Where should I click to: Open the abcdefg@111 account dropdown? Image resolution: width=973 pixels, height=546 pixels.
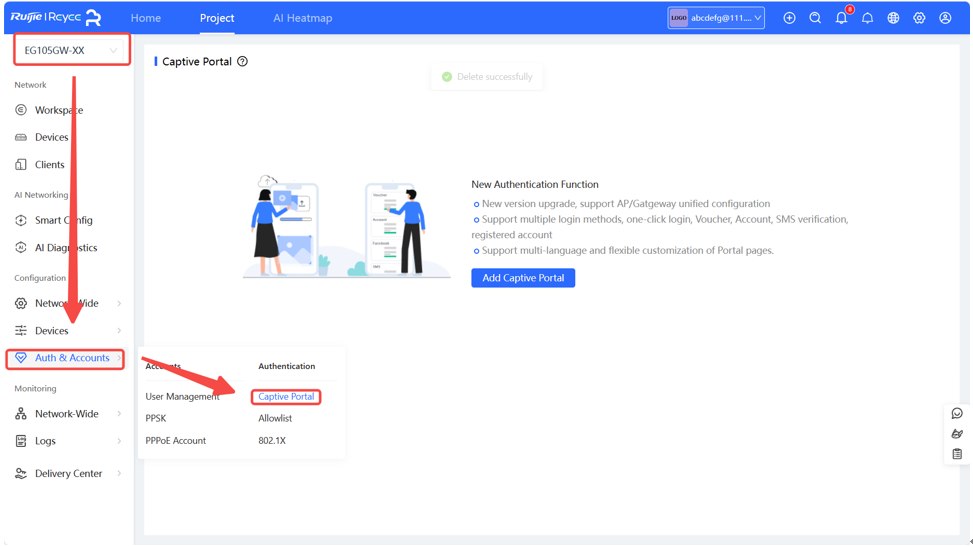click(x=716, y=18)
